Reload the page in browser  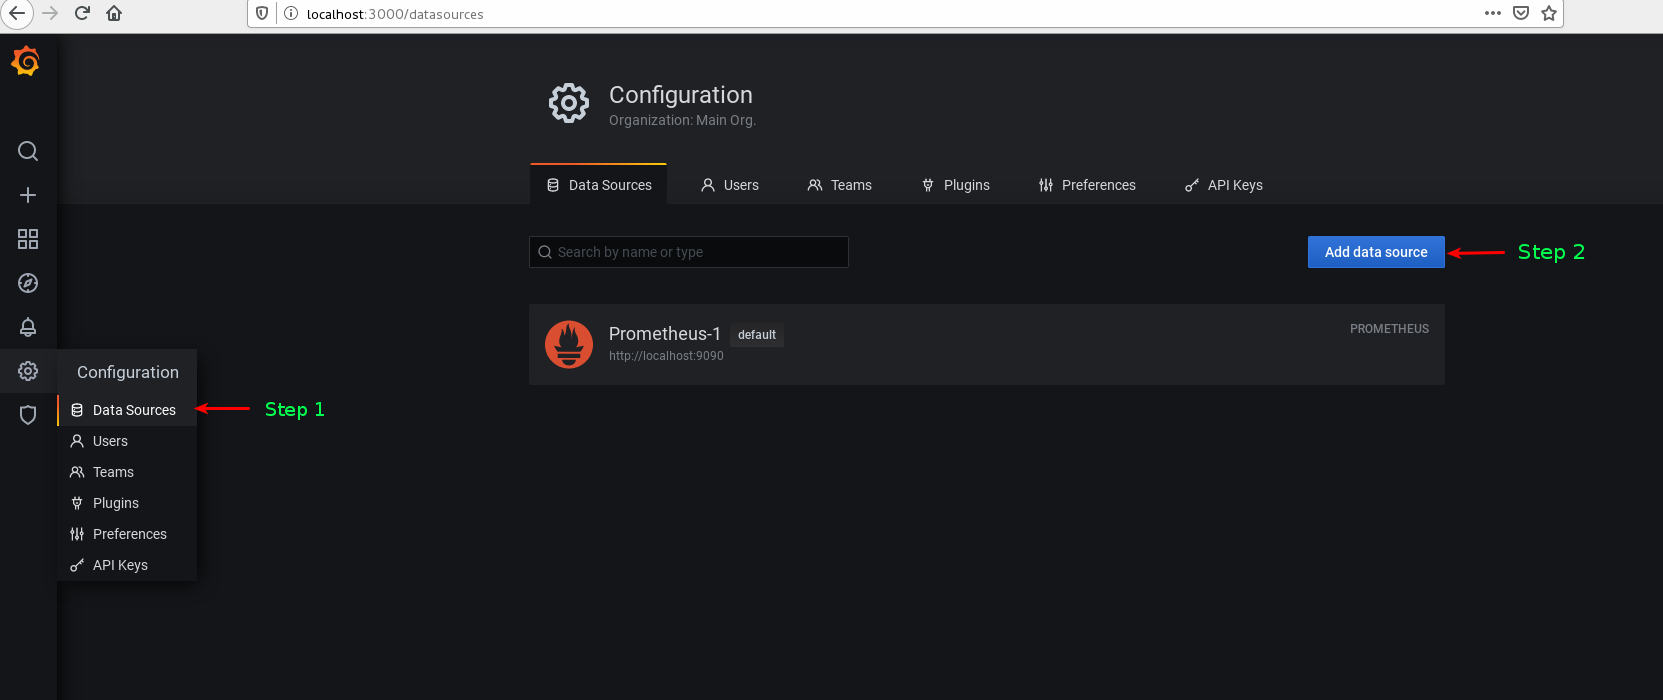(82, 13)
